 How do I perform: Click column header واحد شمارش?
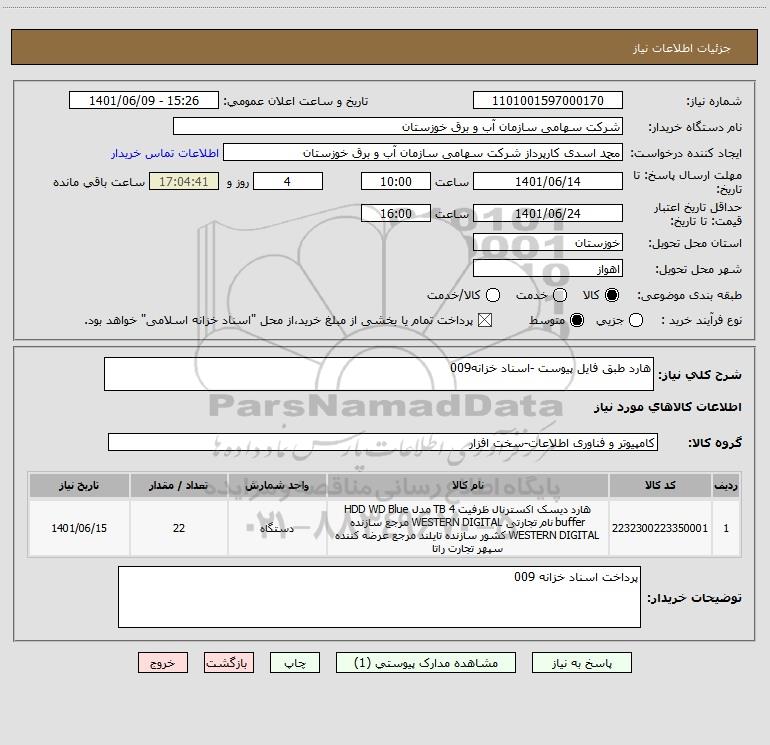pos(277,485)
